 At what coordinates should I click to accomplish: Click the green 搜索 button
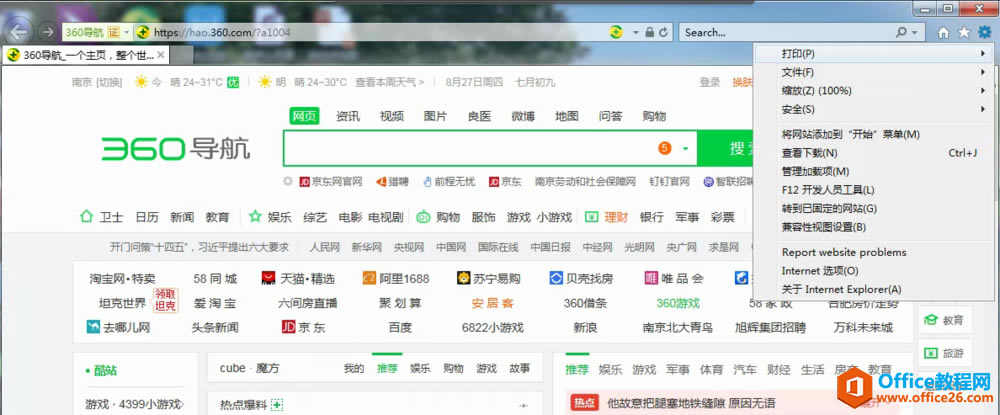[726, 149]
